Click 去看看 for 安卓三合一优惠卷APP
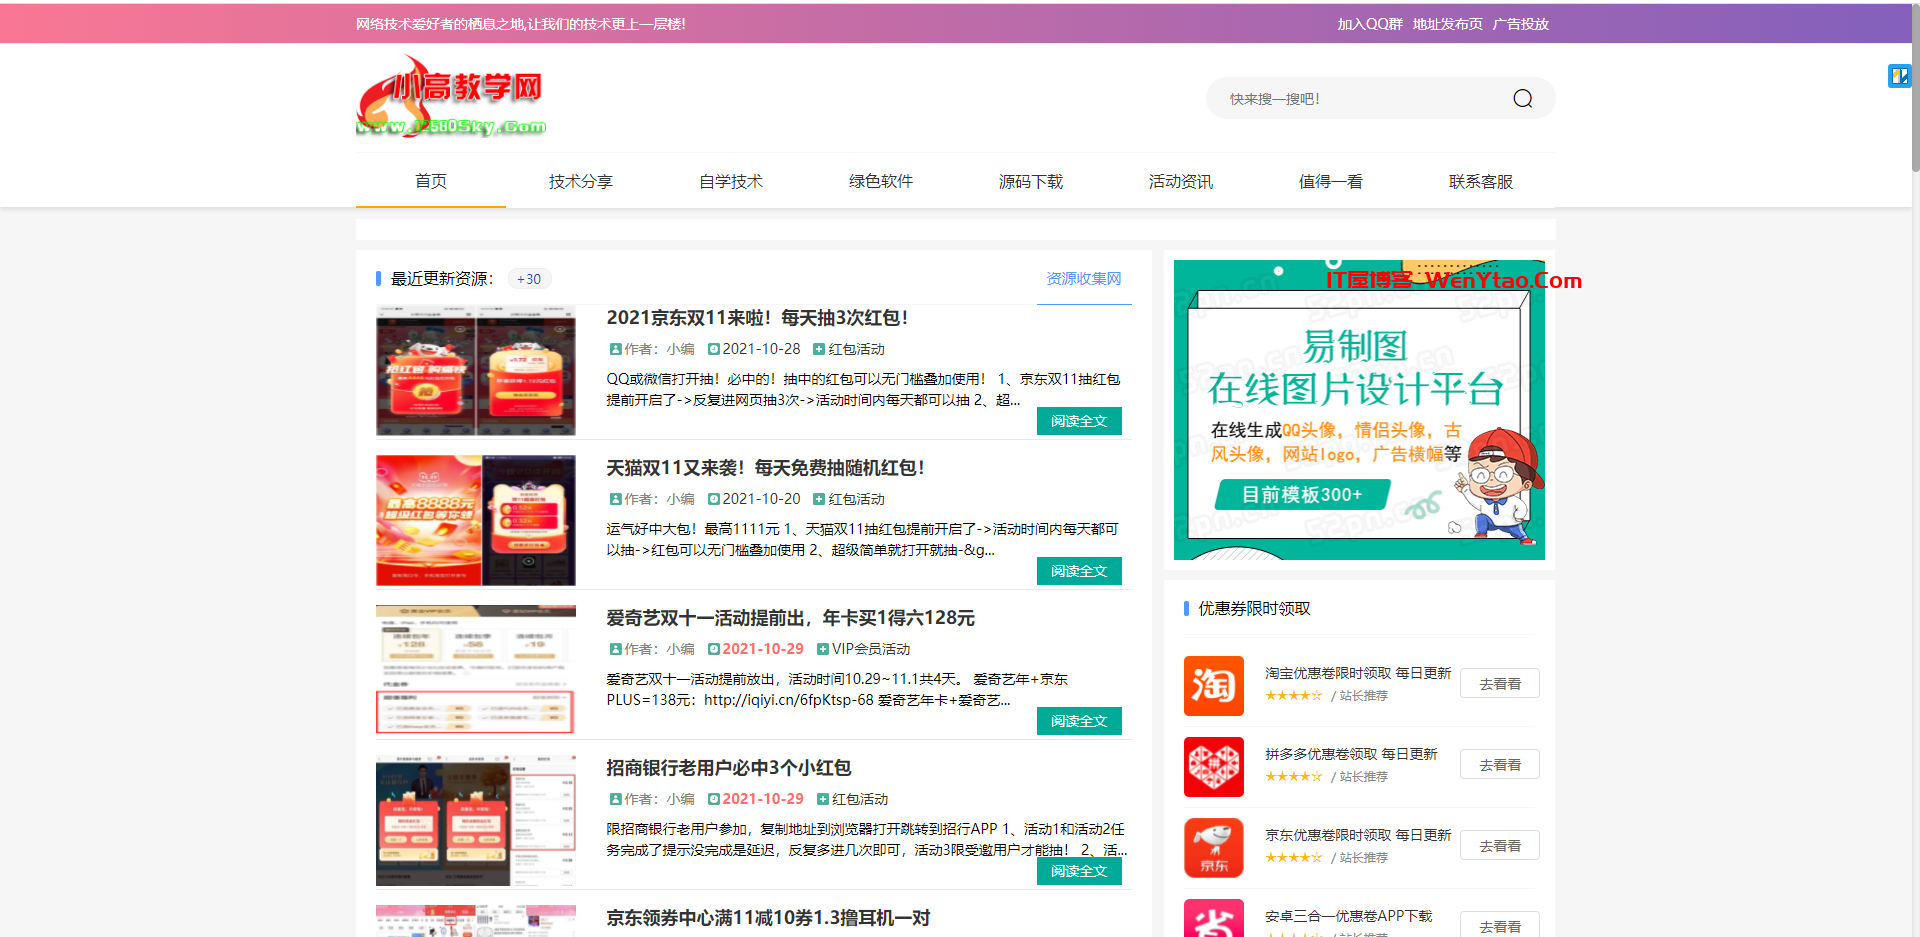This screenshot has width=1920, height=937. (x=1500, y=925)
